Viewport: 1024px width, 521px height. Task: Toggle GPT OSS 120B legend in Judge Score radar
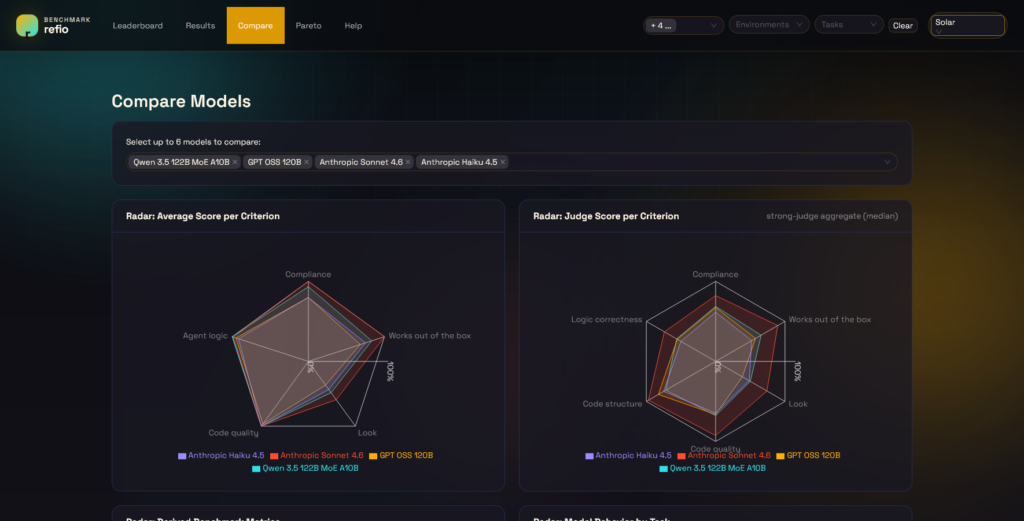808,456
